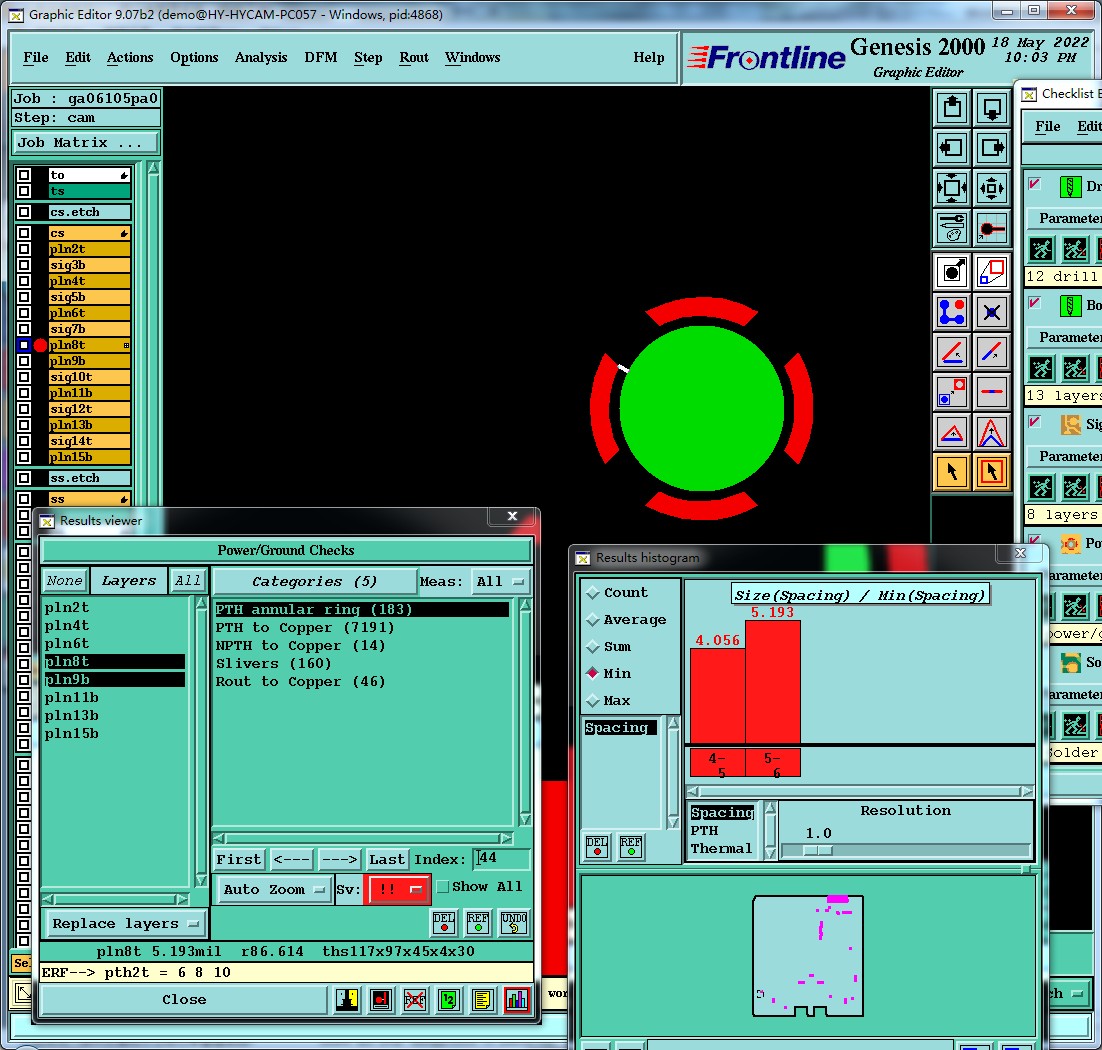Screen dimensions: 1102x1050
Task: Click the pan up arrow icon
Action: pyautogui.click(x=952, y=108)
